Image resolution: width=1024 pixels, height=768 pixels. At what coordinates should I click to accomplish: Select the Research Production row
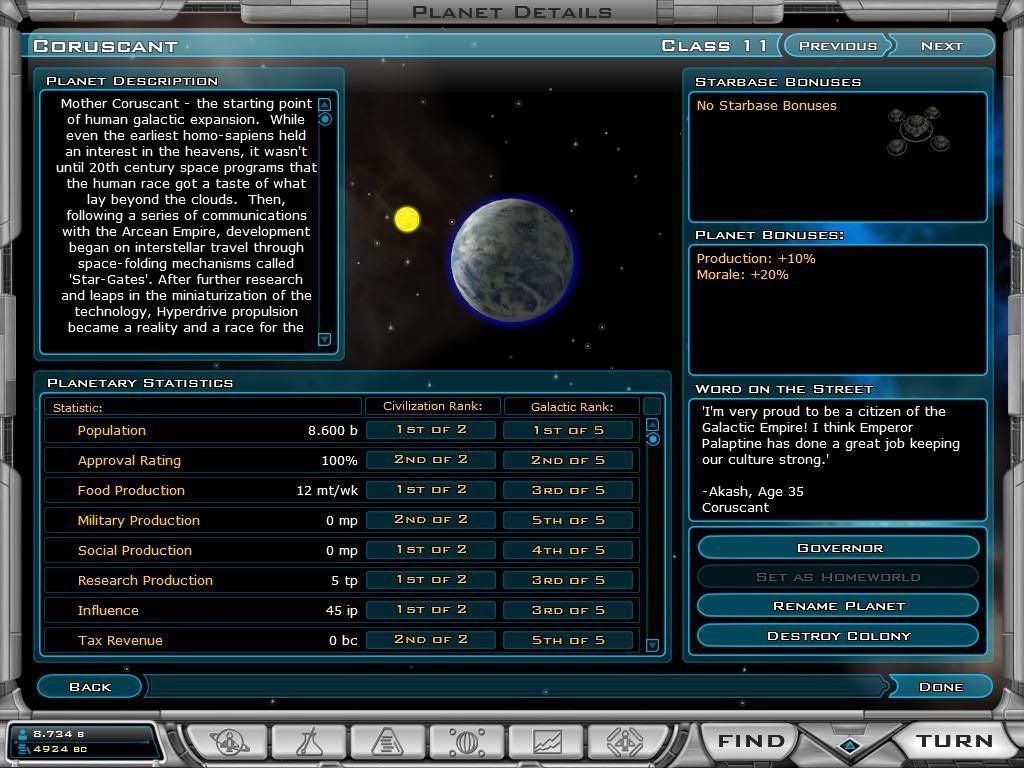tap(341, 581)
